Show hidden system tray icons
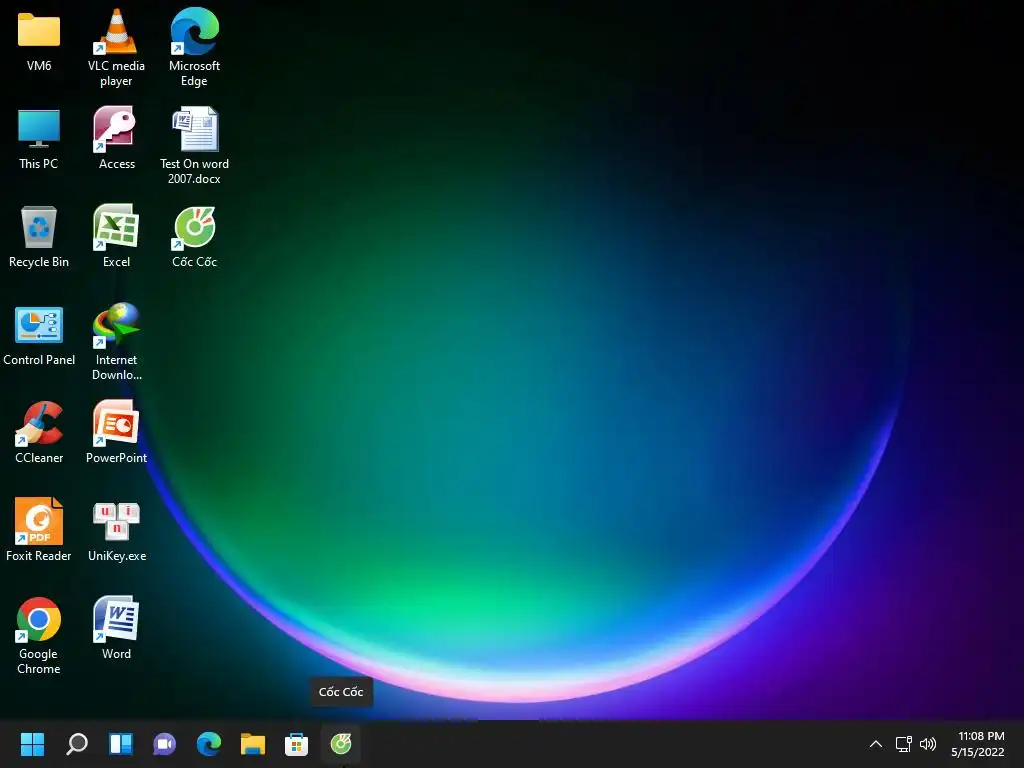 pos(876,744)
